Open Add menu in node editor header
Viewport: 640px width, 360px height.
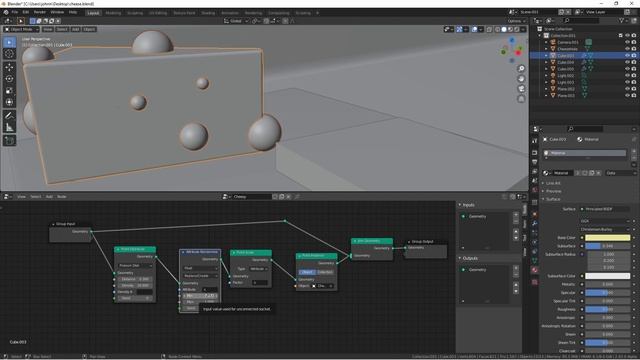49,197
